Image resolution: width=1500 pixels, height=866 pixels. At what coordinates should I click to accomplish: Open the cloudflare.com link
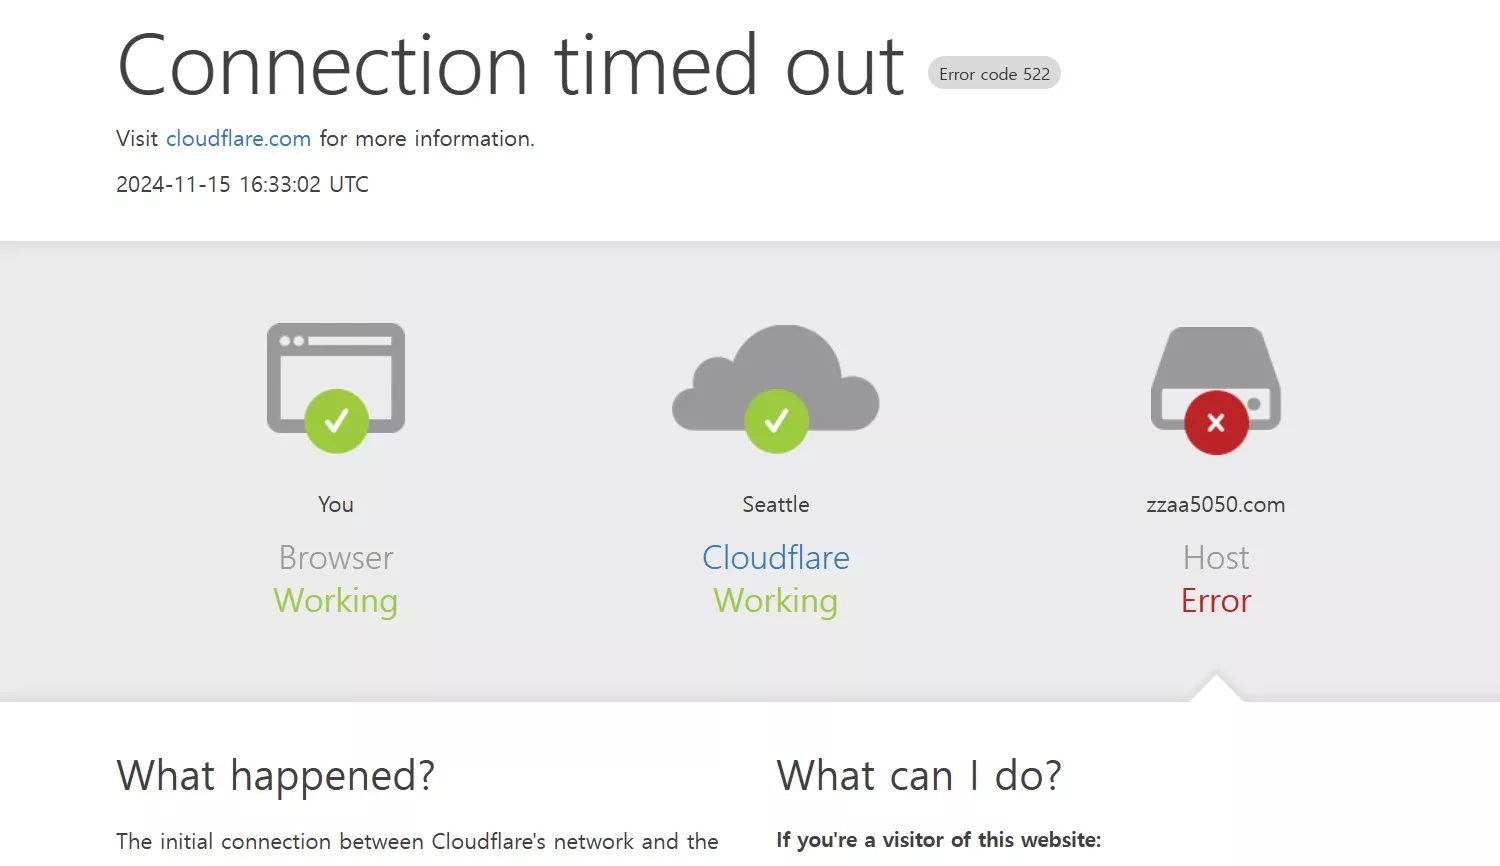(x=238, y=139)
